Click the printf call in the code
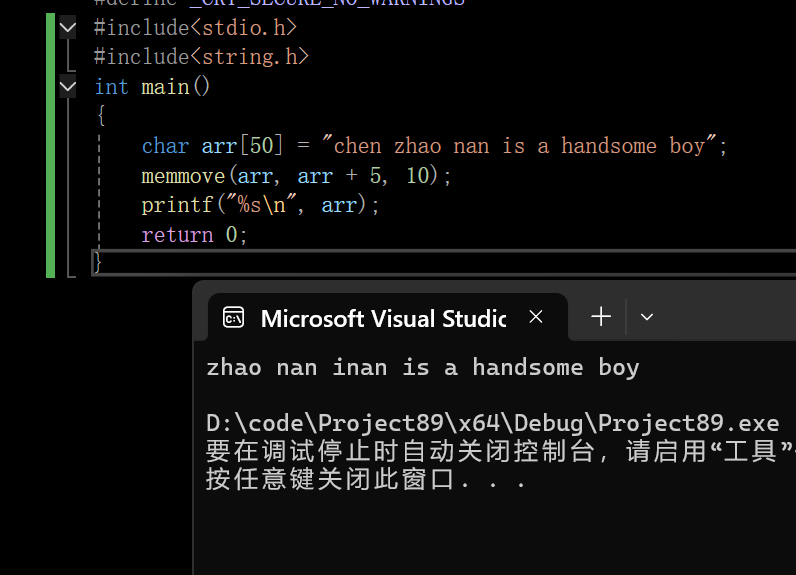Screen dimensions: 796x575 (177, 206)
